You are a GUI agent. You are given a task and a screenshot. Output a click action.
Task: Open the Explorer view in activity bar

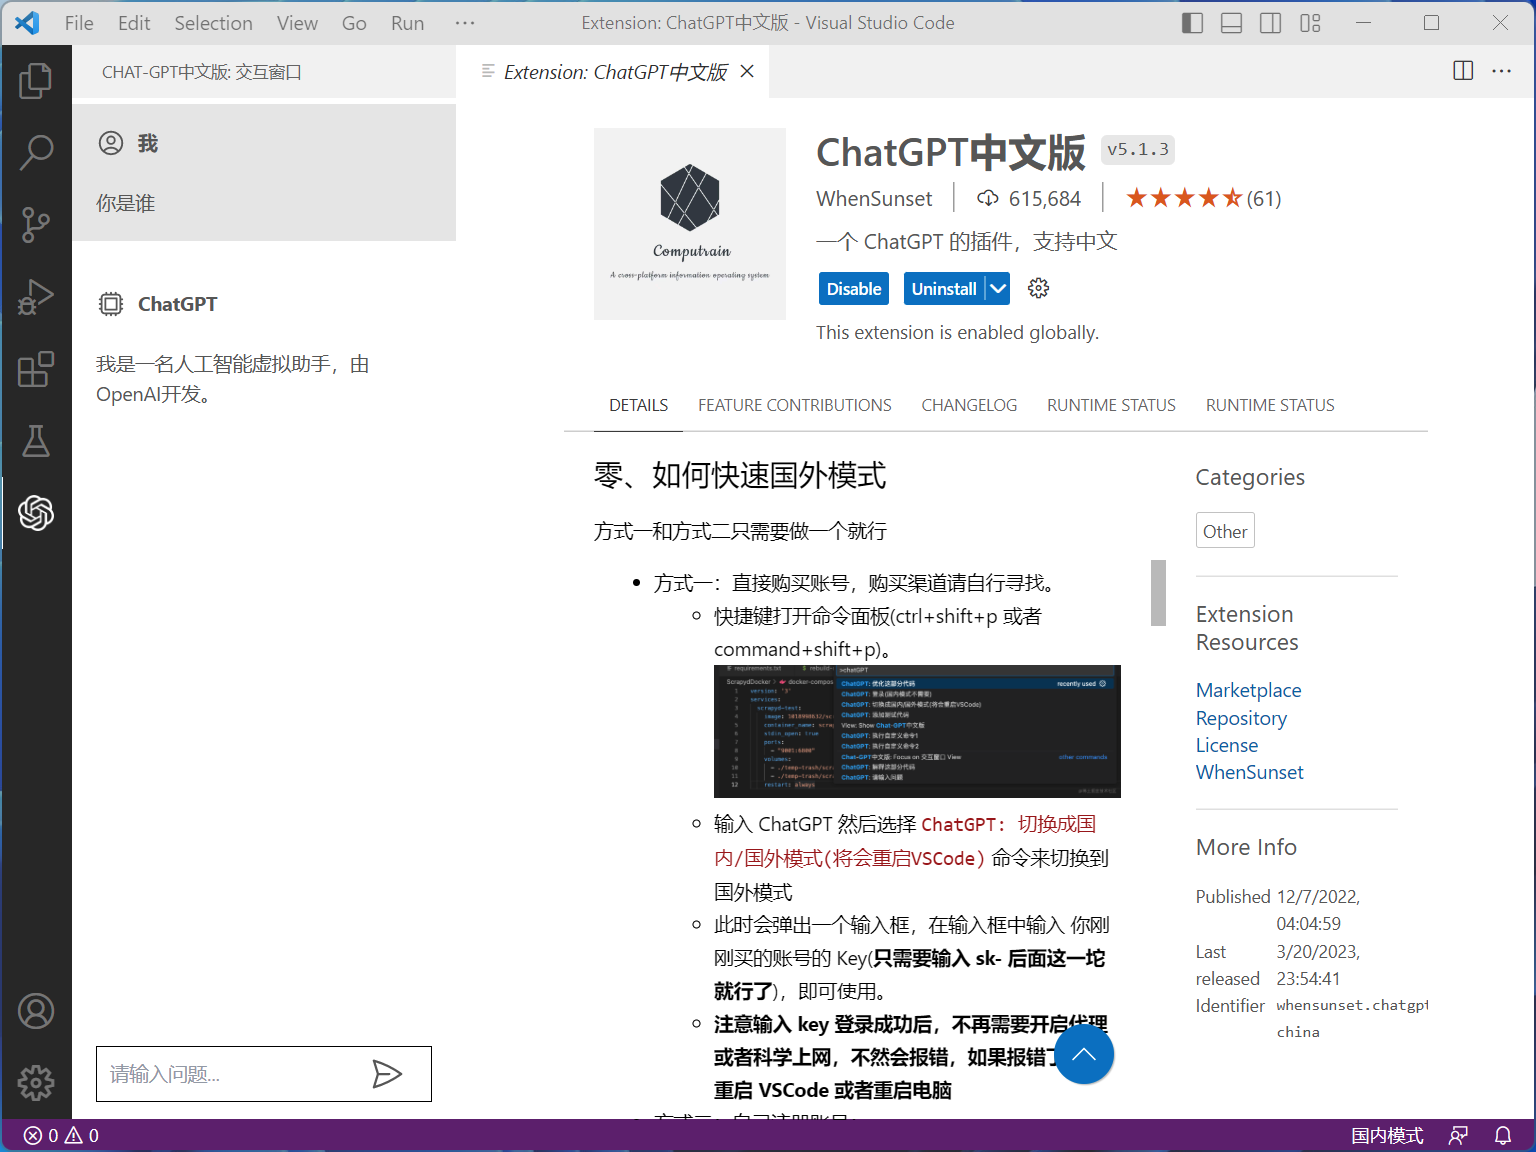(36, 81)
